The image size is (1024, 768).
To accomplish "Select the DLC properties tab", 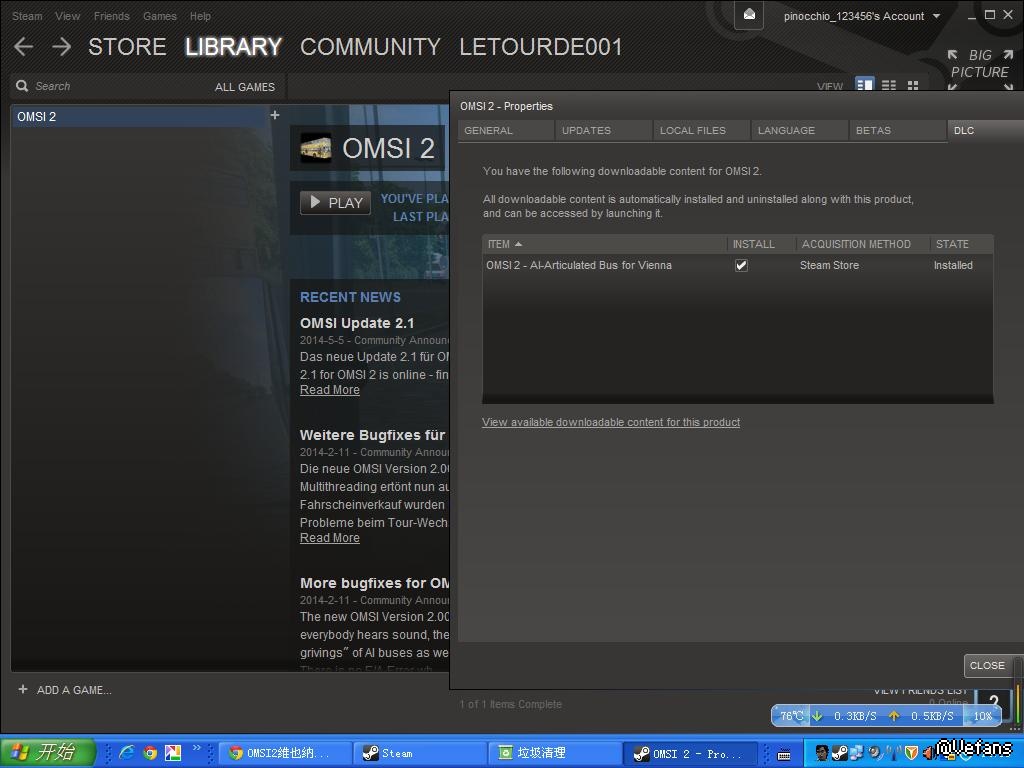I will coord(985,131).
